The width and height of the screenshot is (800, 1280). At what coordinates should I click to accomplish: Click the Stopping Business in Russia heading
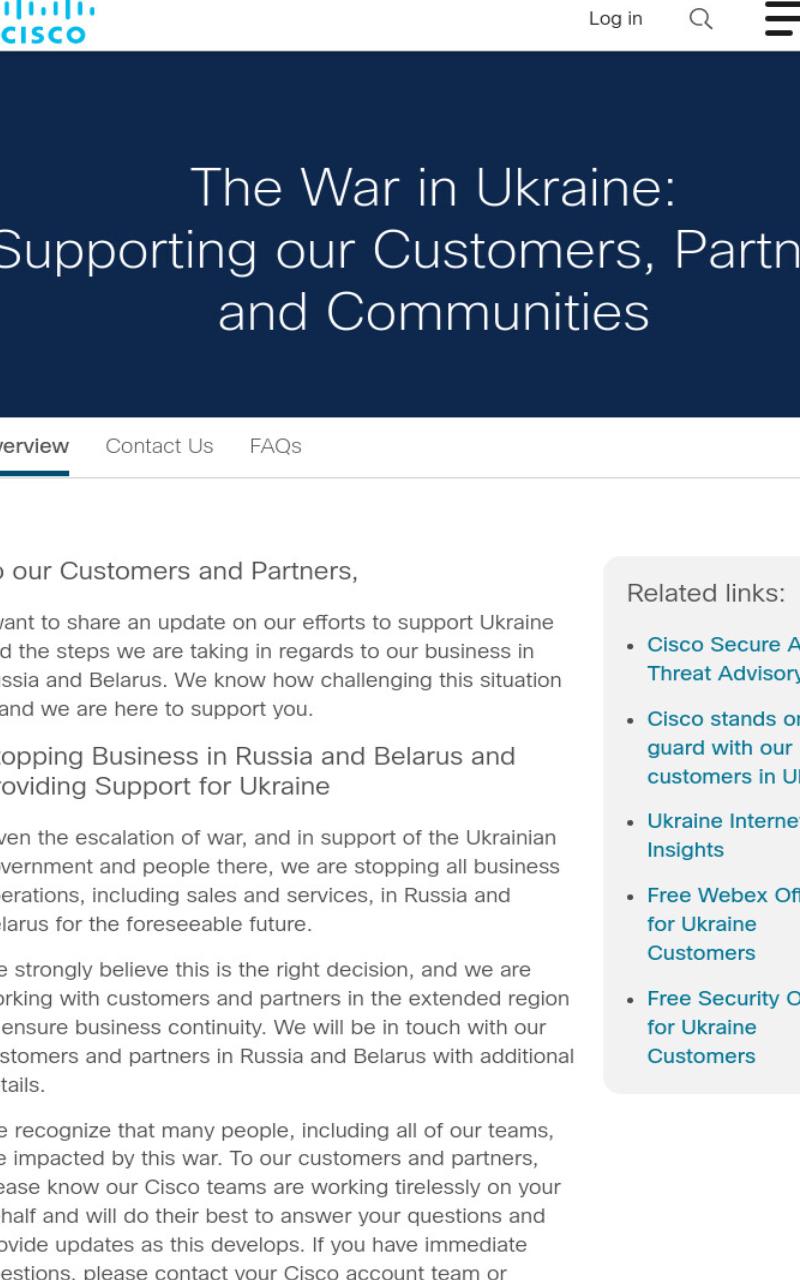coord(258,771)
